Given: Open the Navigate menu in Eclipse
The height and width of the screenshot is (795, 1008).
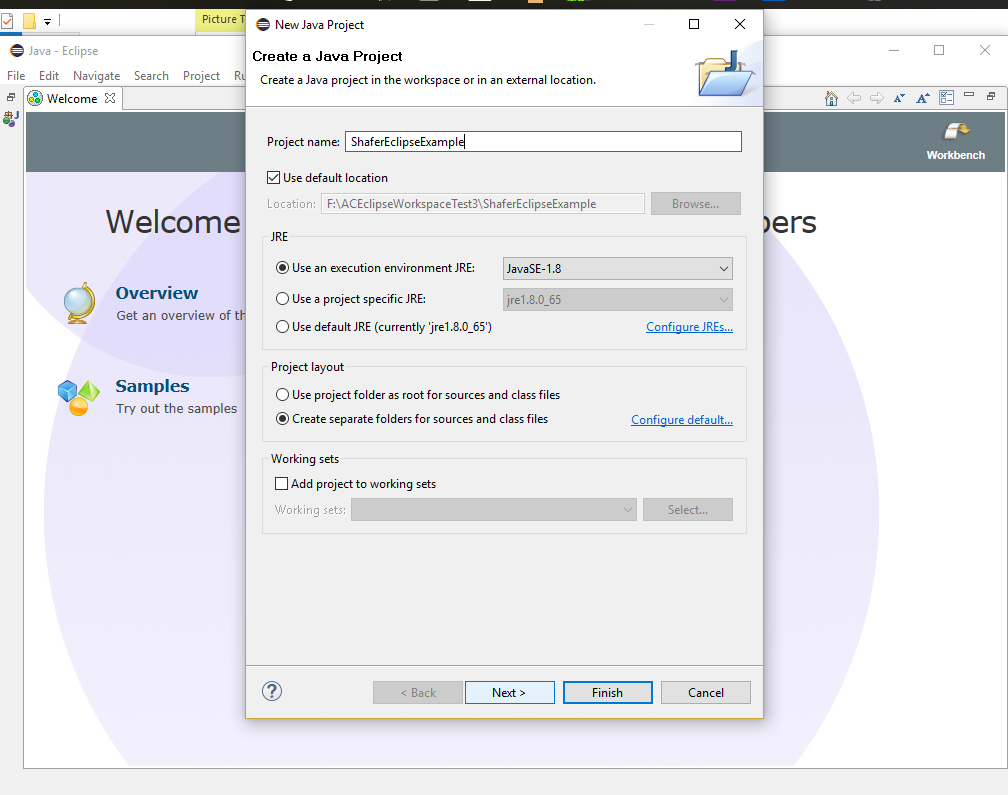Looking at the screenshot, I should (x=96, y=76).
